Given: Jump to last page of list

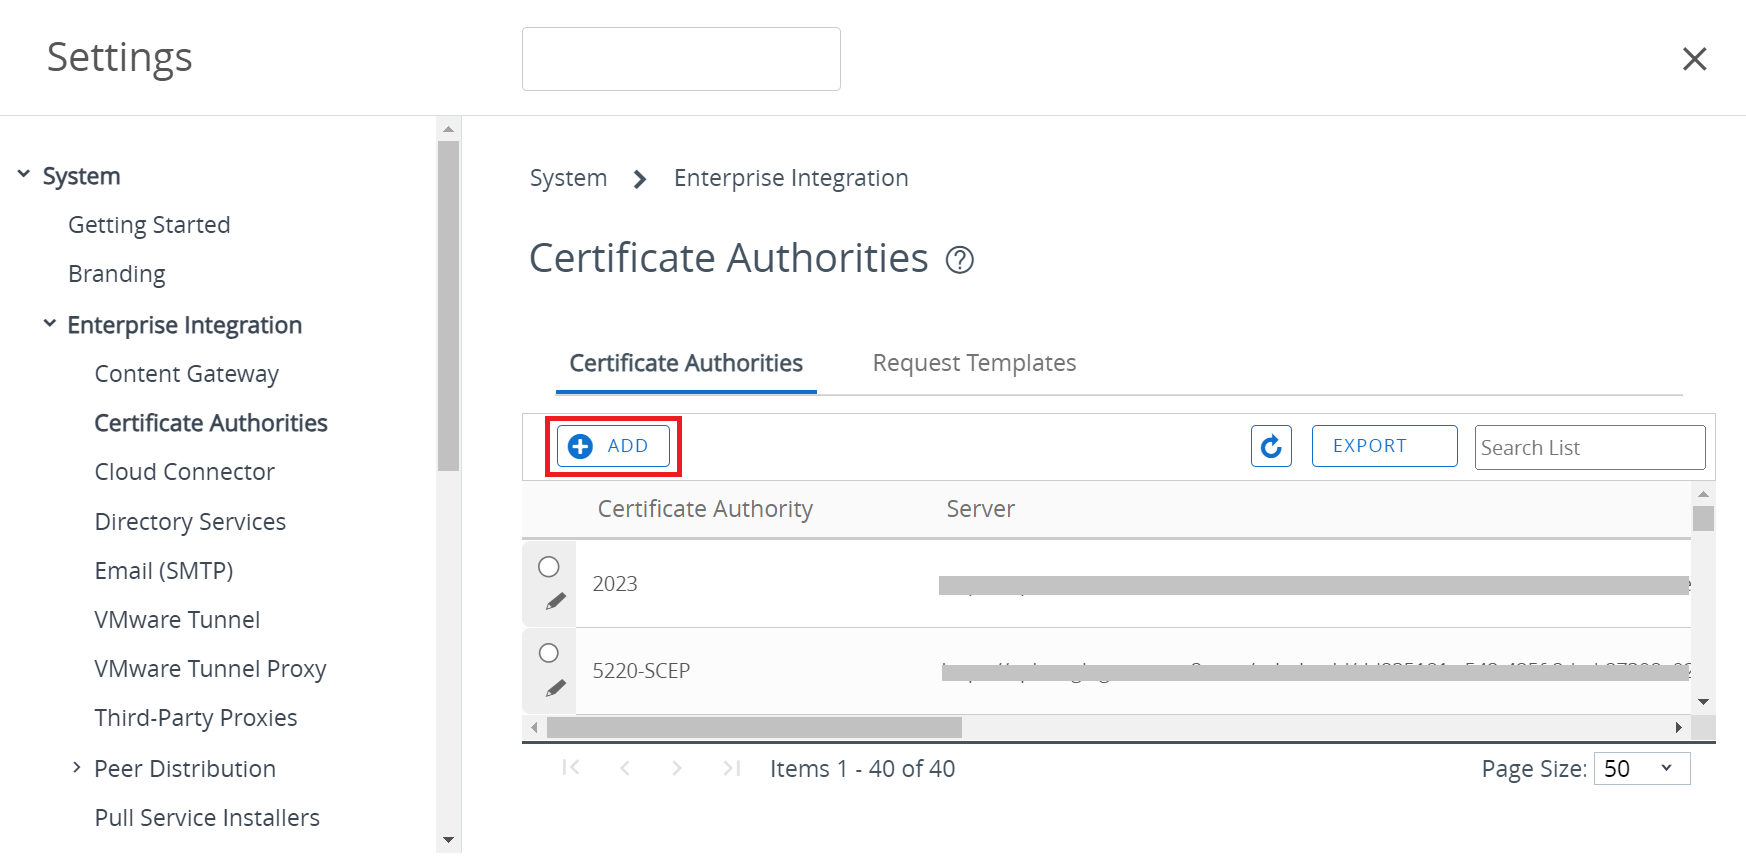Looking at the screenshot, I should coord(731,768).
